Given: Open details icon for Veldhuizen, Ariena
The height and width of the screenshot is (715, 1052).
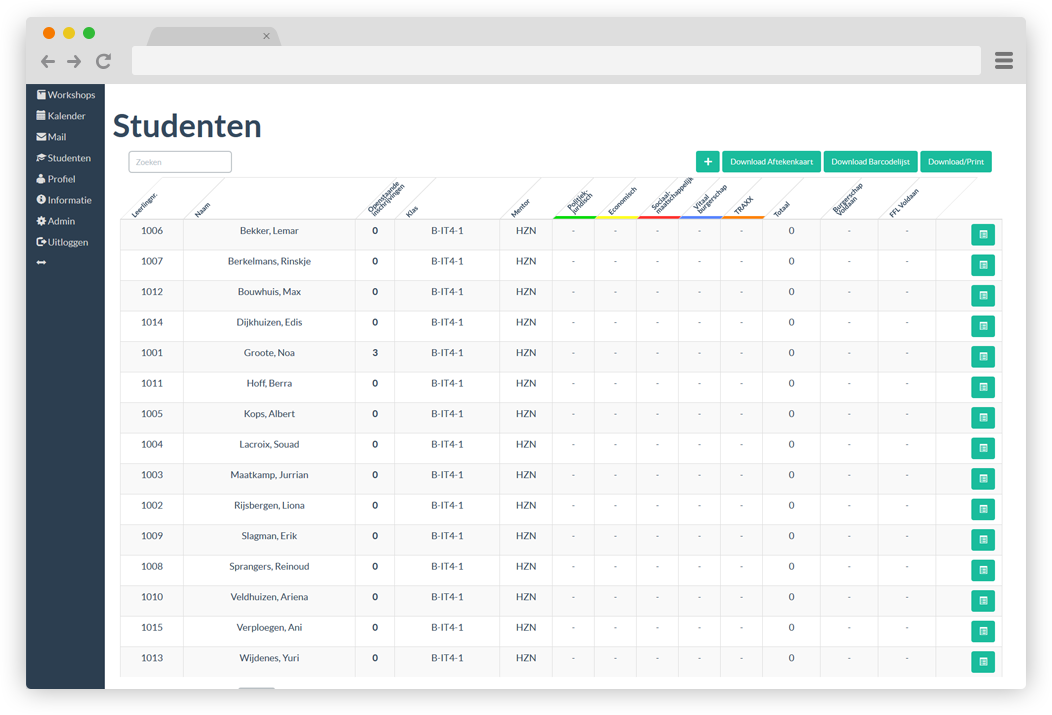Looking at the screenshot, I should point(983,601).
